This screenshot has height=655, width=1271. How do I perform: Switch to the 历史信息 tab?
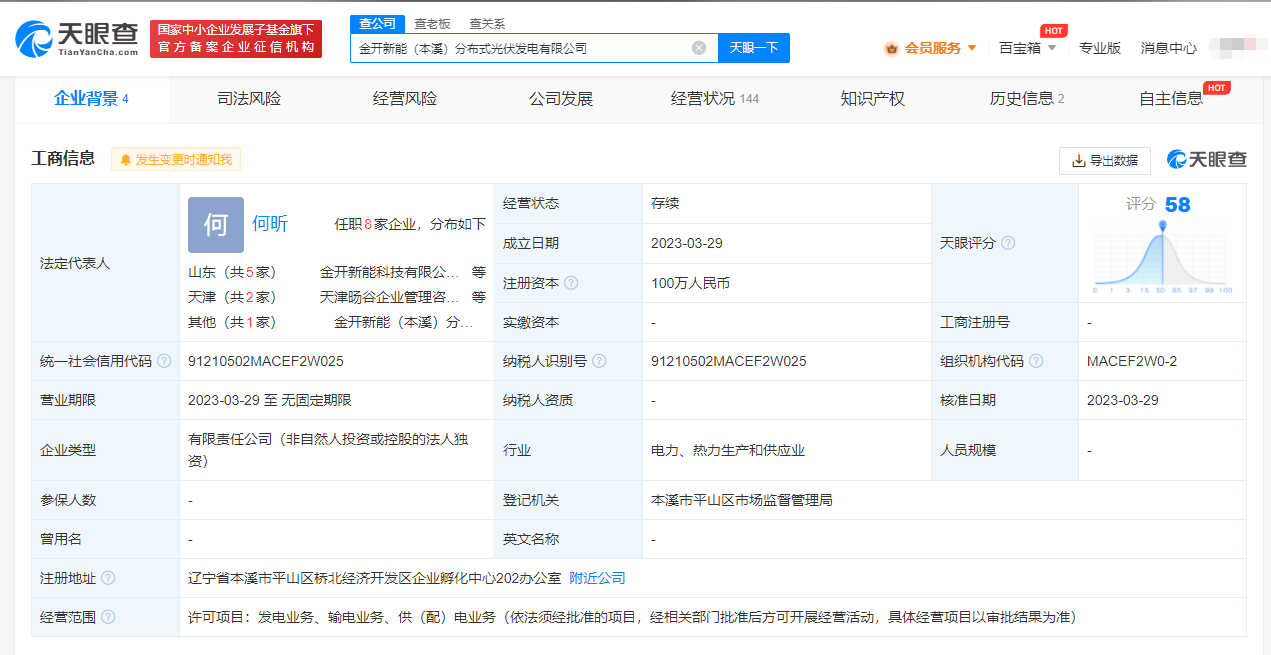[x=1020, y=99]
